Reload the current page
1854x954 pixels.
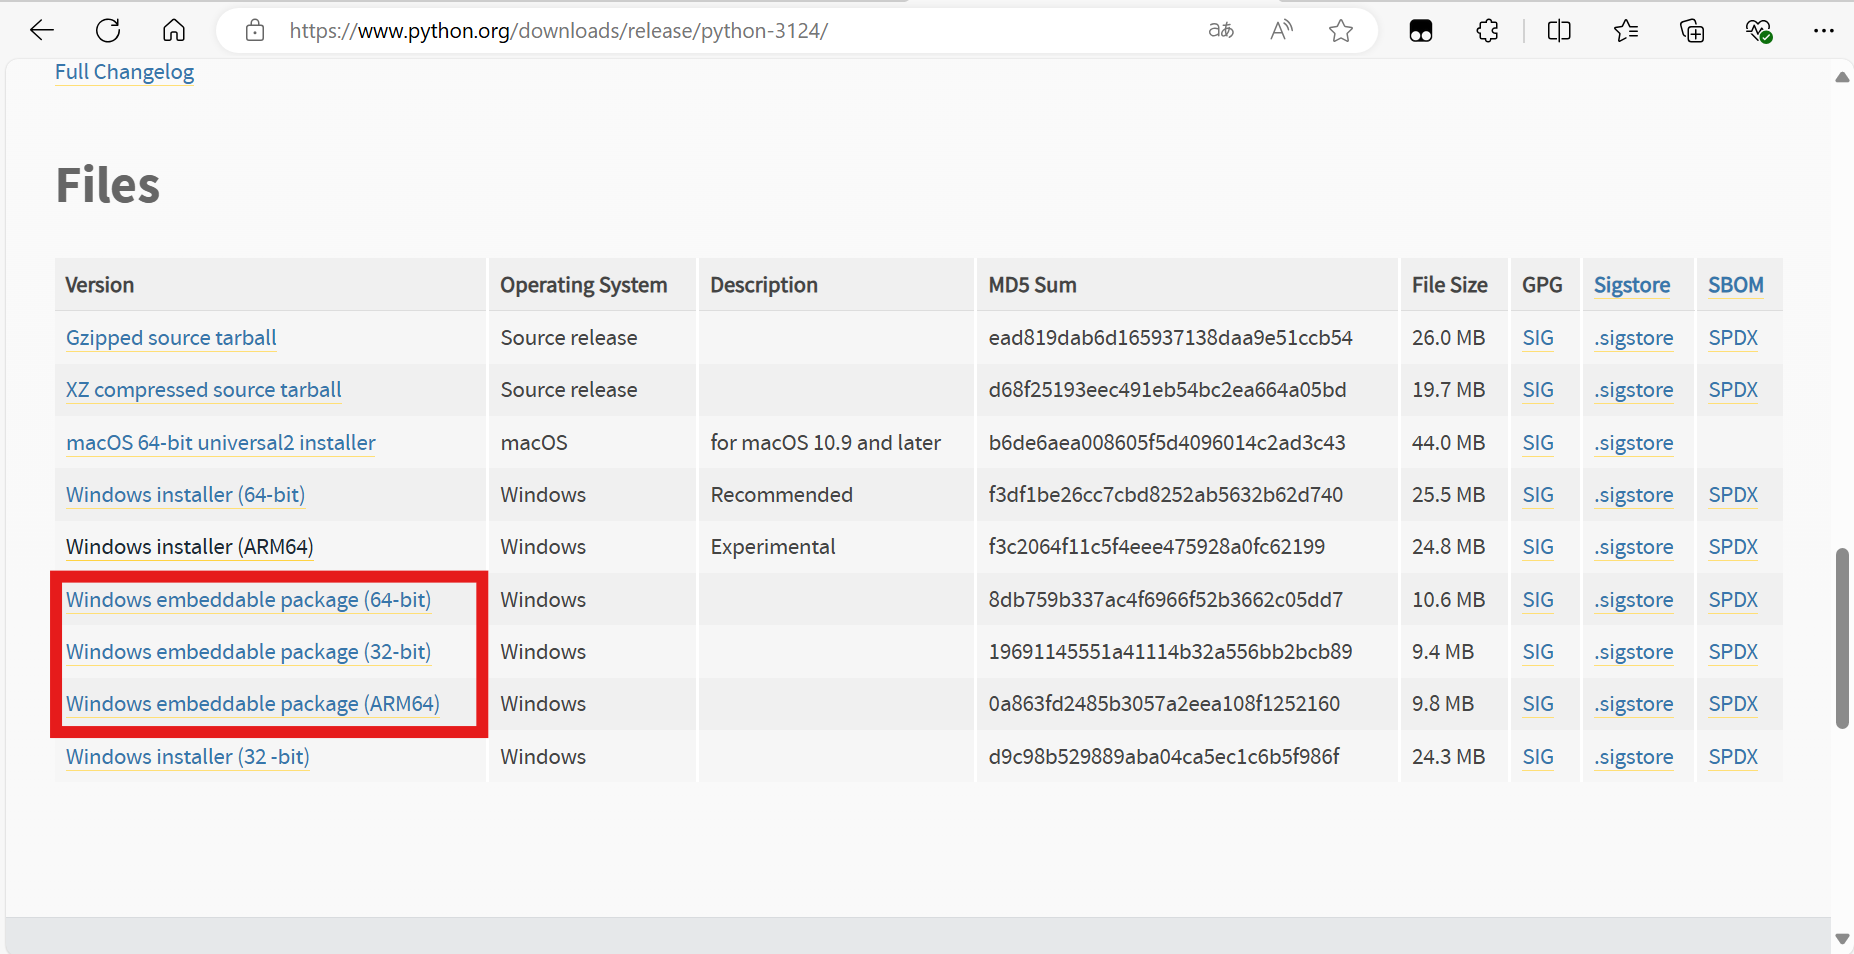tap(108, 31)
